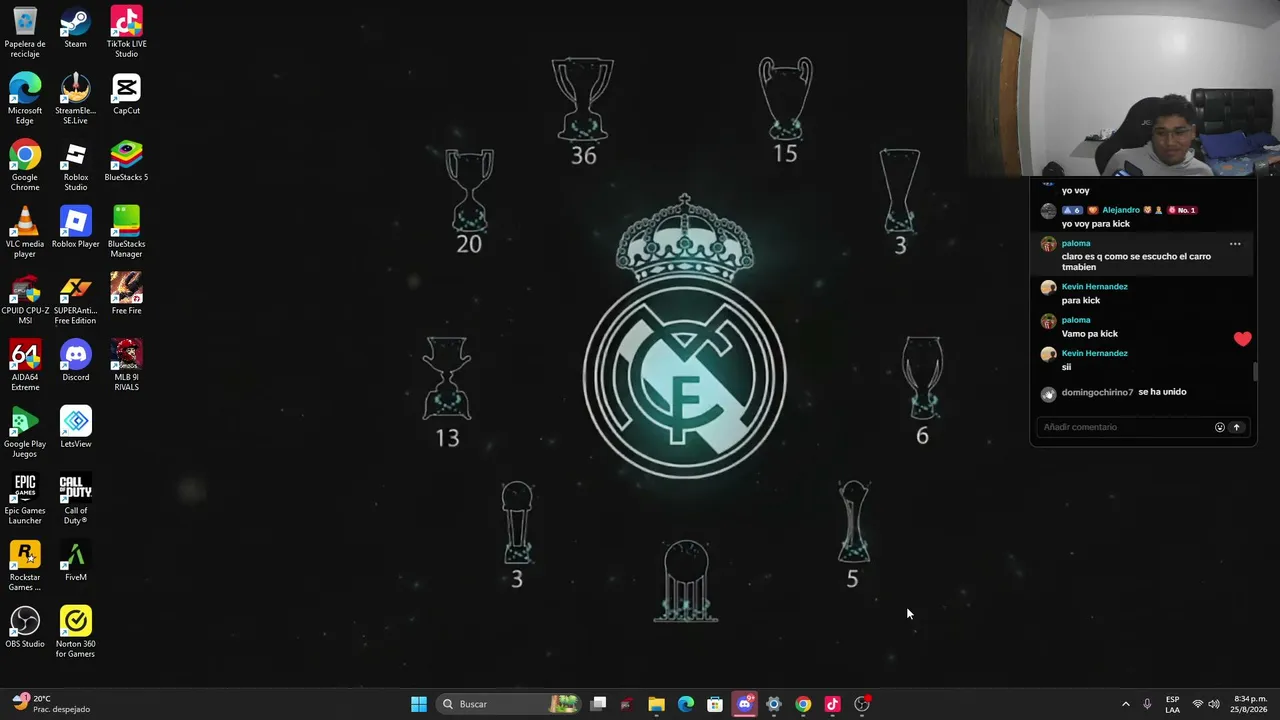Click the "No. 1" badge beside Alejandro
The width and height of the screenshot is (1280, 720).
[x=1182, y=210]
